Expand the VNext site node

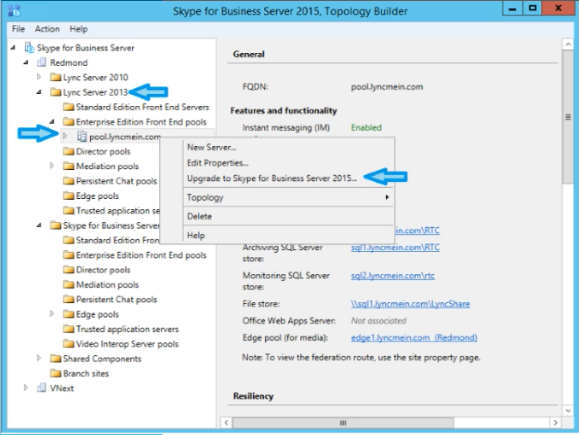(x=26, y=388)
